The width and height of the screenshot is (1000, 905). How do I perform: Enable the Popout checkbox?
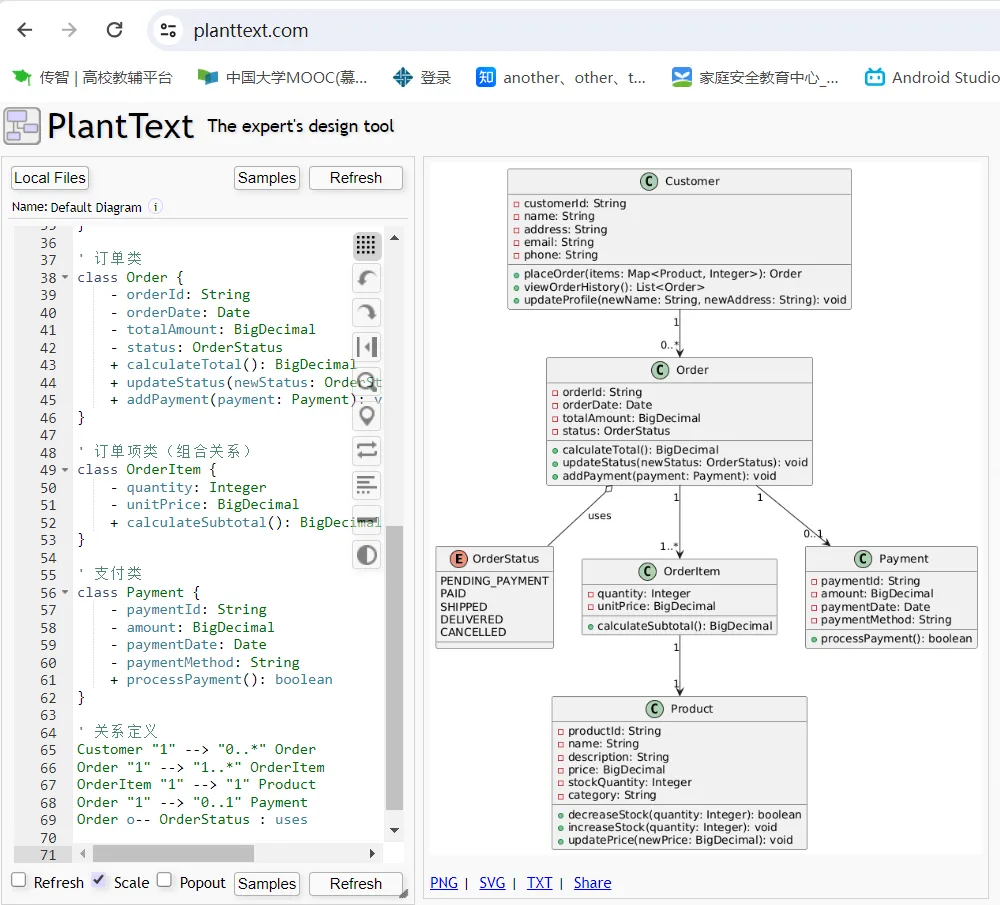click(165, 880)
